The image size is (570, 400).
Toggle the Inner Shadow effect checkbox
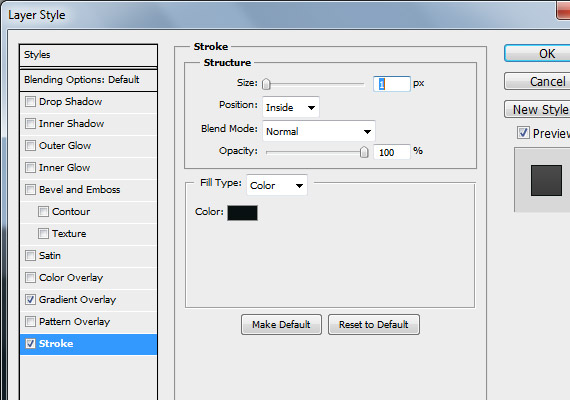(31, 124)
